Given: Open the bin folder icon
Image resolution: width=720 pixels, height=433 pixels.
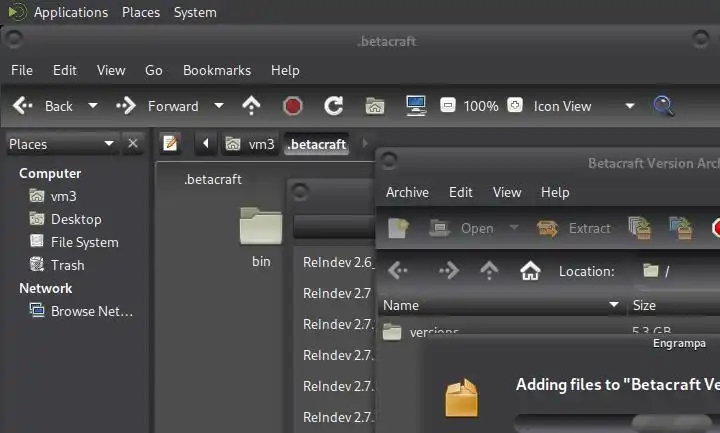Looking at the screenshot, I should [261, 226].
